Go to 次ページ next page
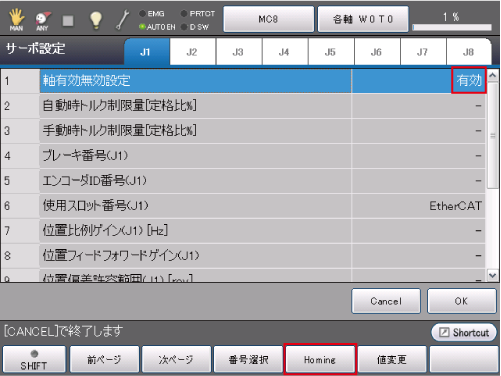Viewport: 501px width, 376px height. [x=176, y=359]
